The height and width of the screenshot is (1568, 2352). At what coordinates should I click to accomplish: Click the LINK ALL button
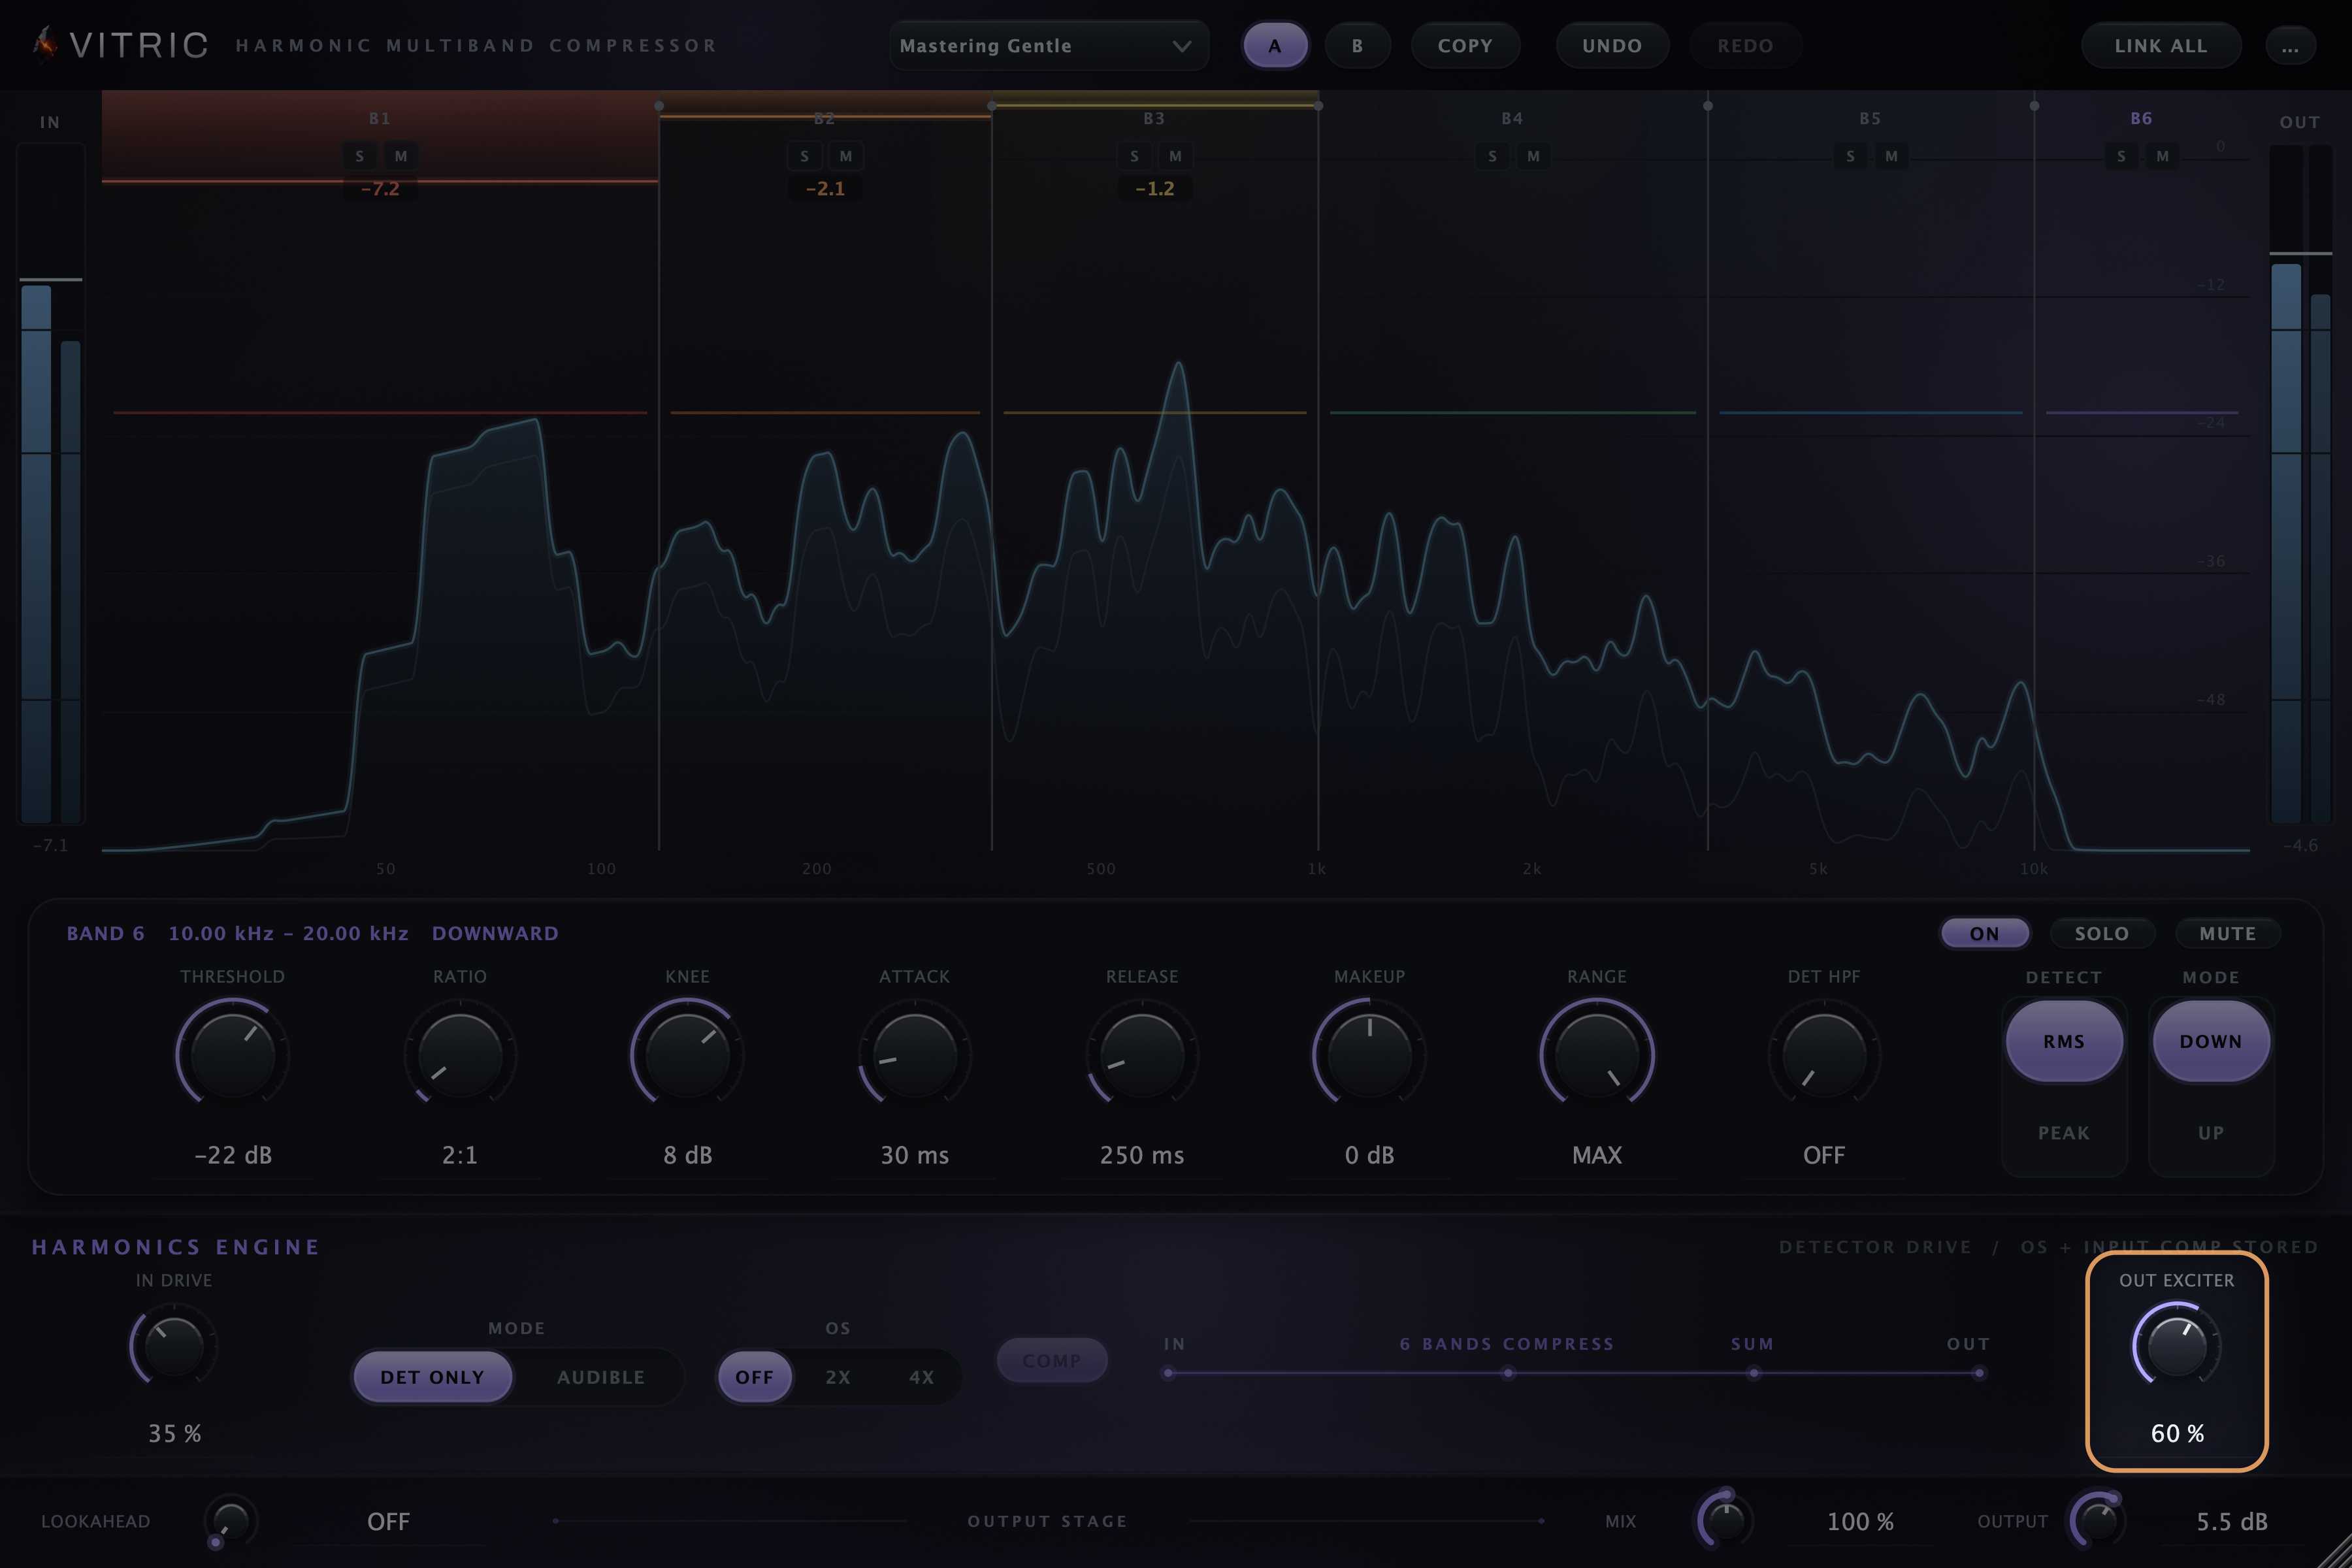point(2161,46)
